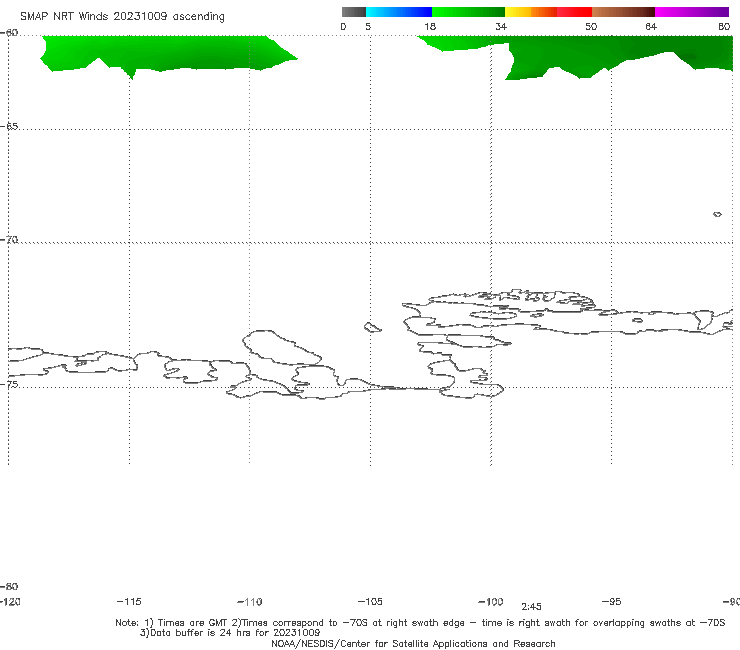Click the magenta-purple segment of the color bar

[692, 12]
